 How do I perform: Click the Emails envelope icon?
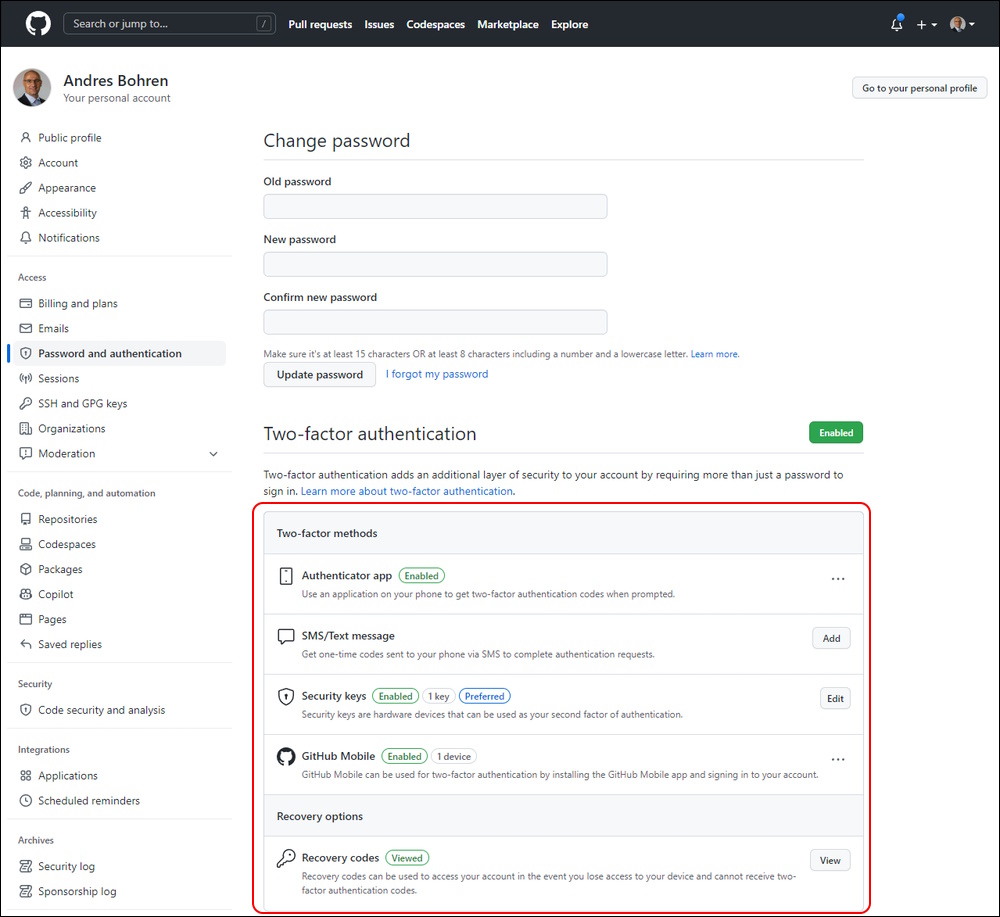coord(26,328)
